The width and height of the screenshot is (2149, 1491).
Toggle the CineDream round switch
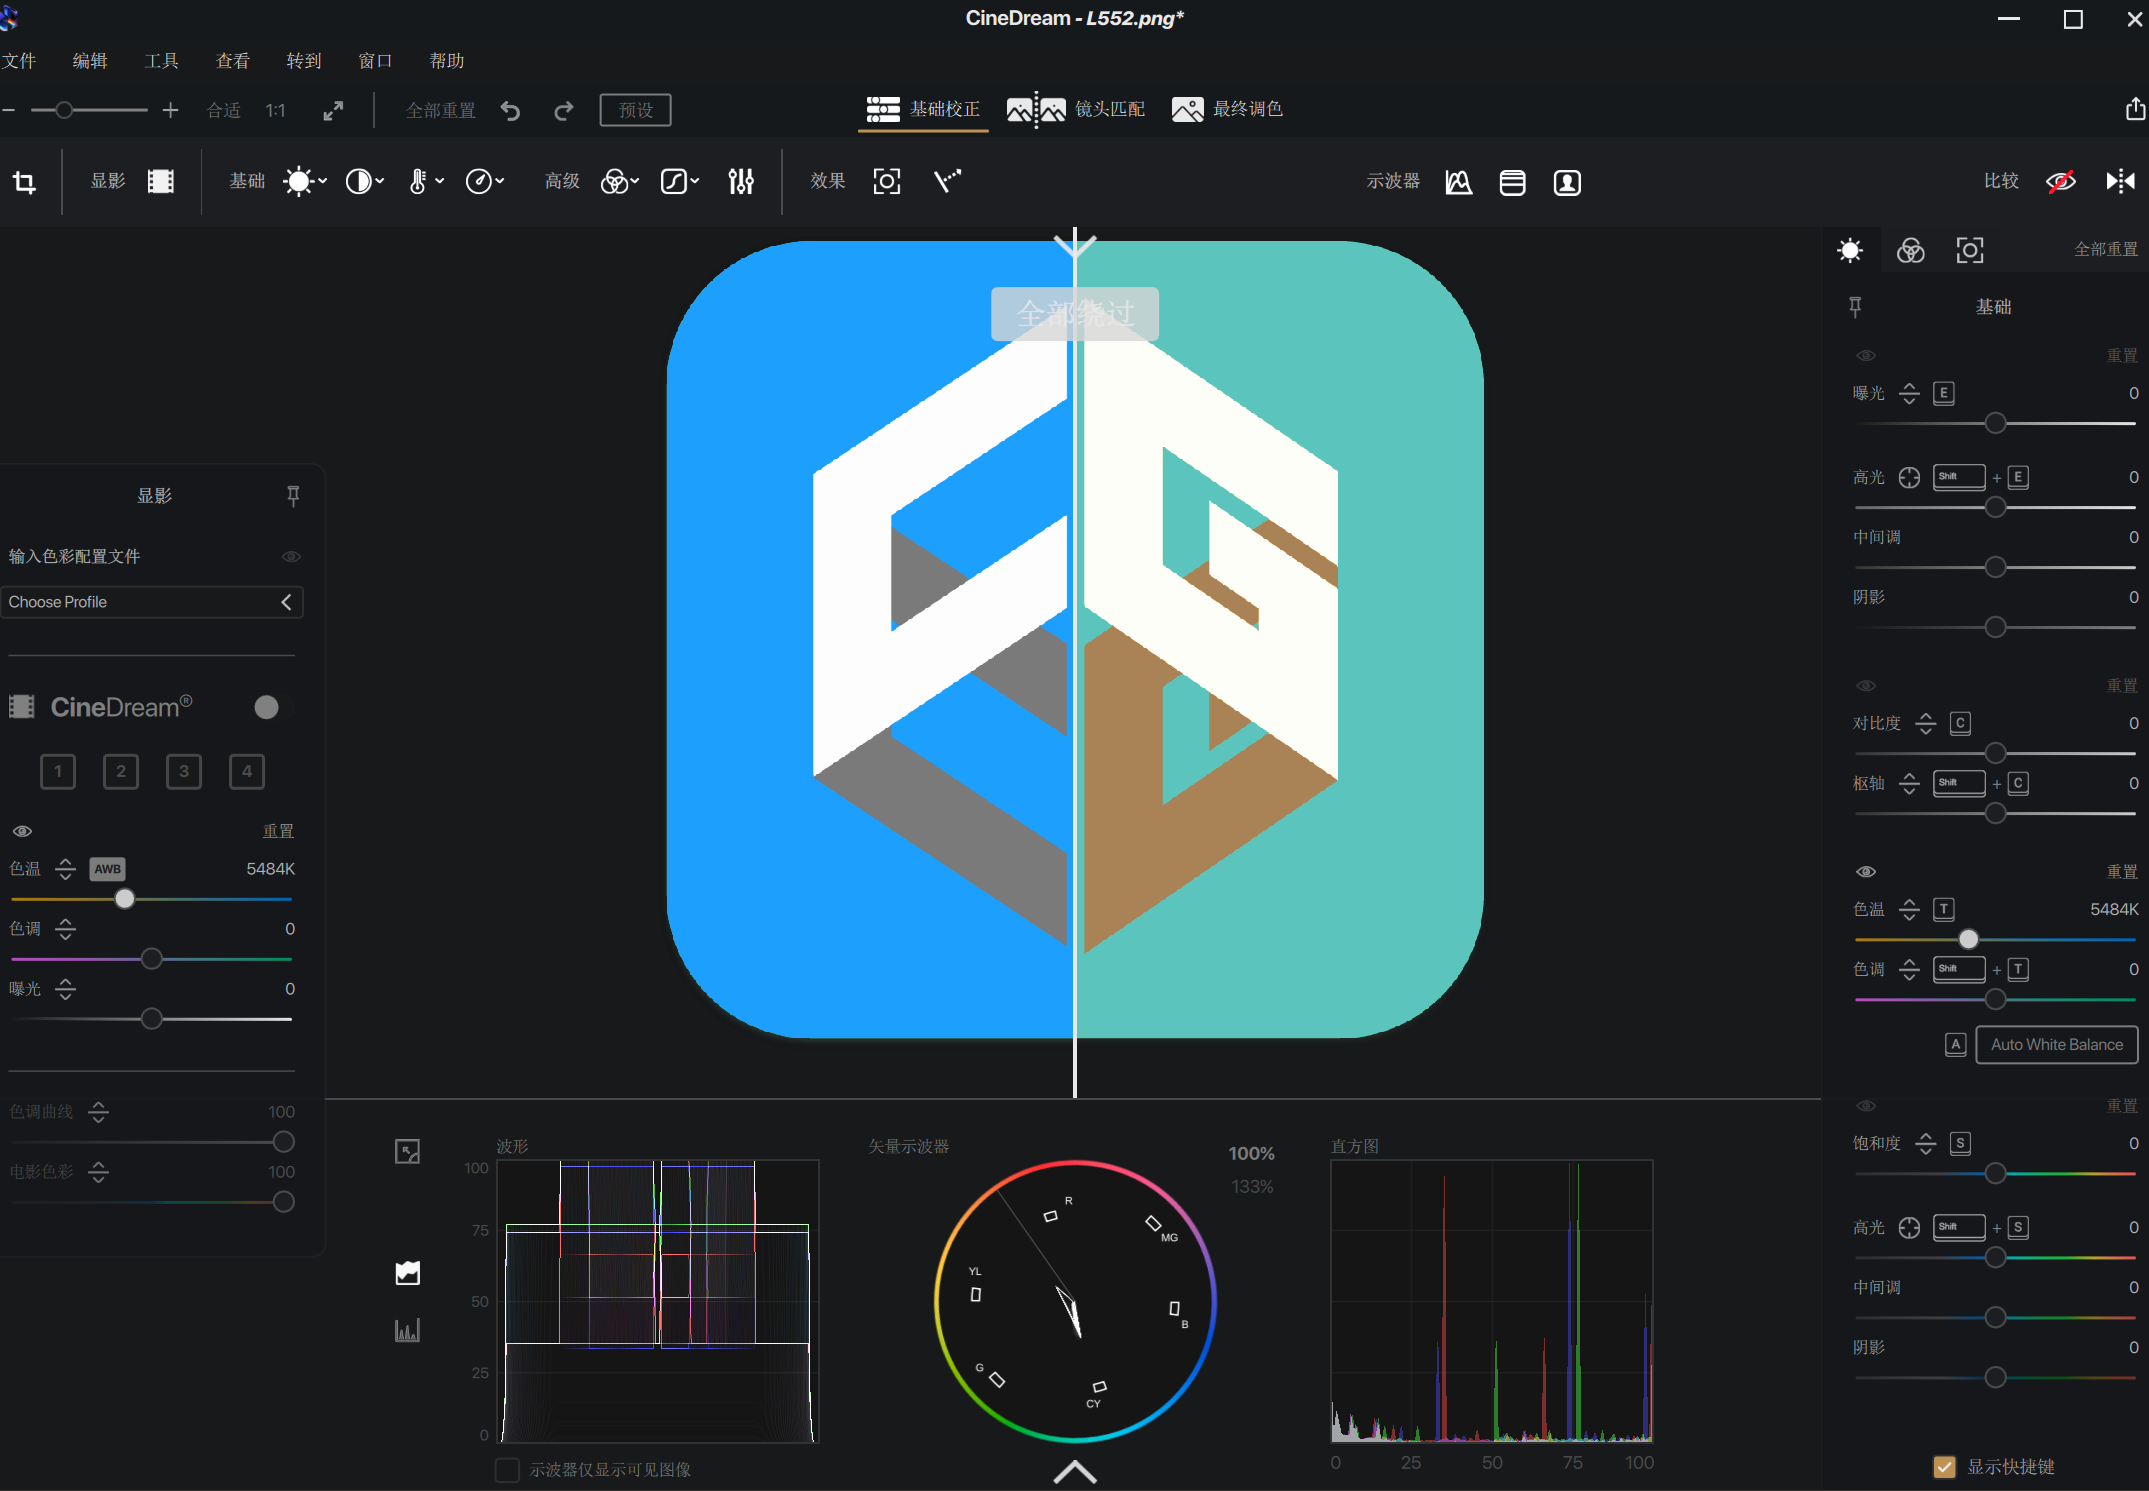click(266, 708)
